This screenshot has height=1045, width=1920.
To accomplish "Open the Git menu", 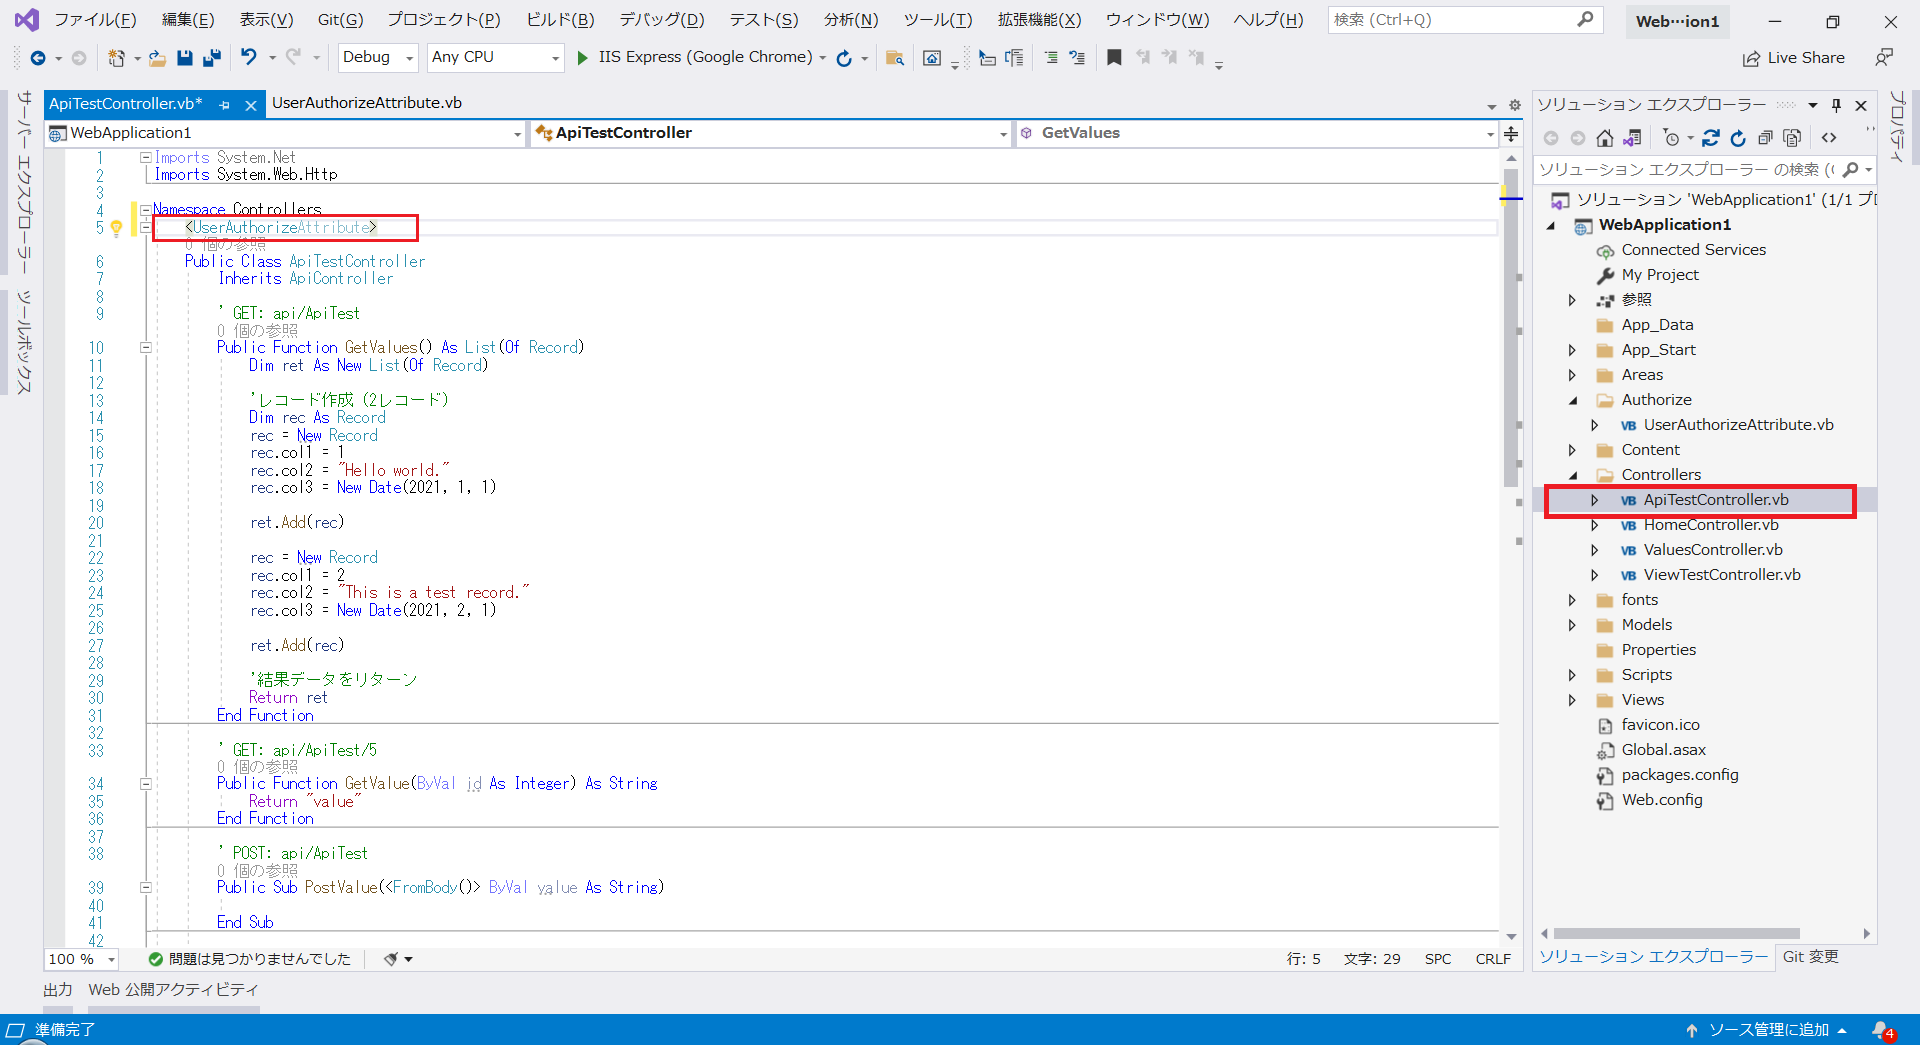I will pyautogui.click(x=339, y=18).
